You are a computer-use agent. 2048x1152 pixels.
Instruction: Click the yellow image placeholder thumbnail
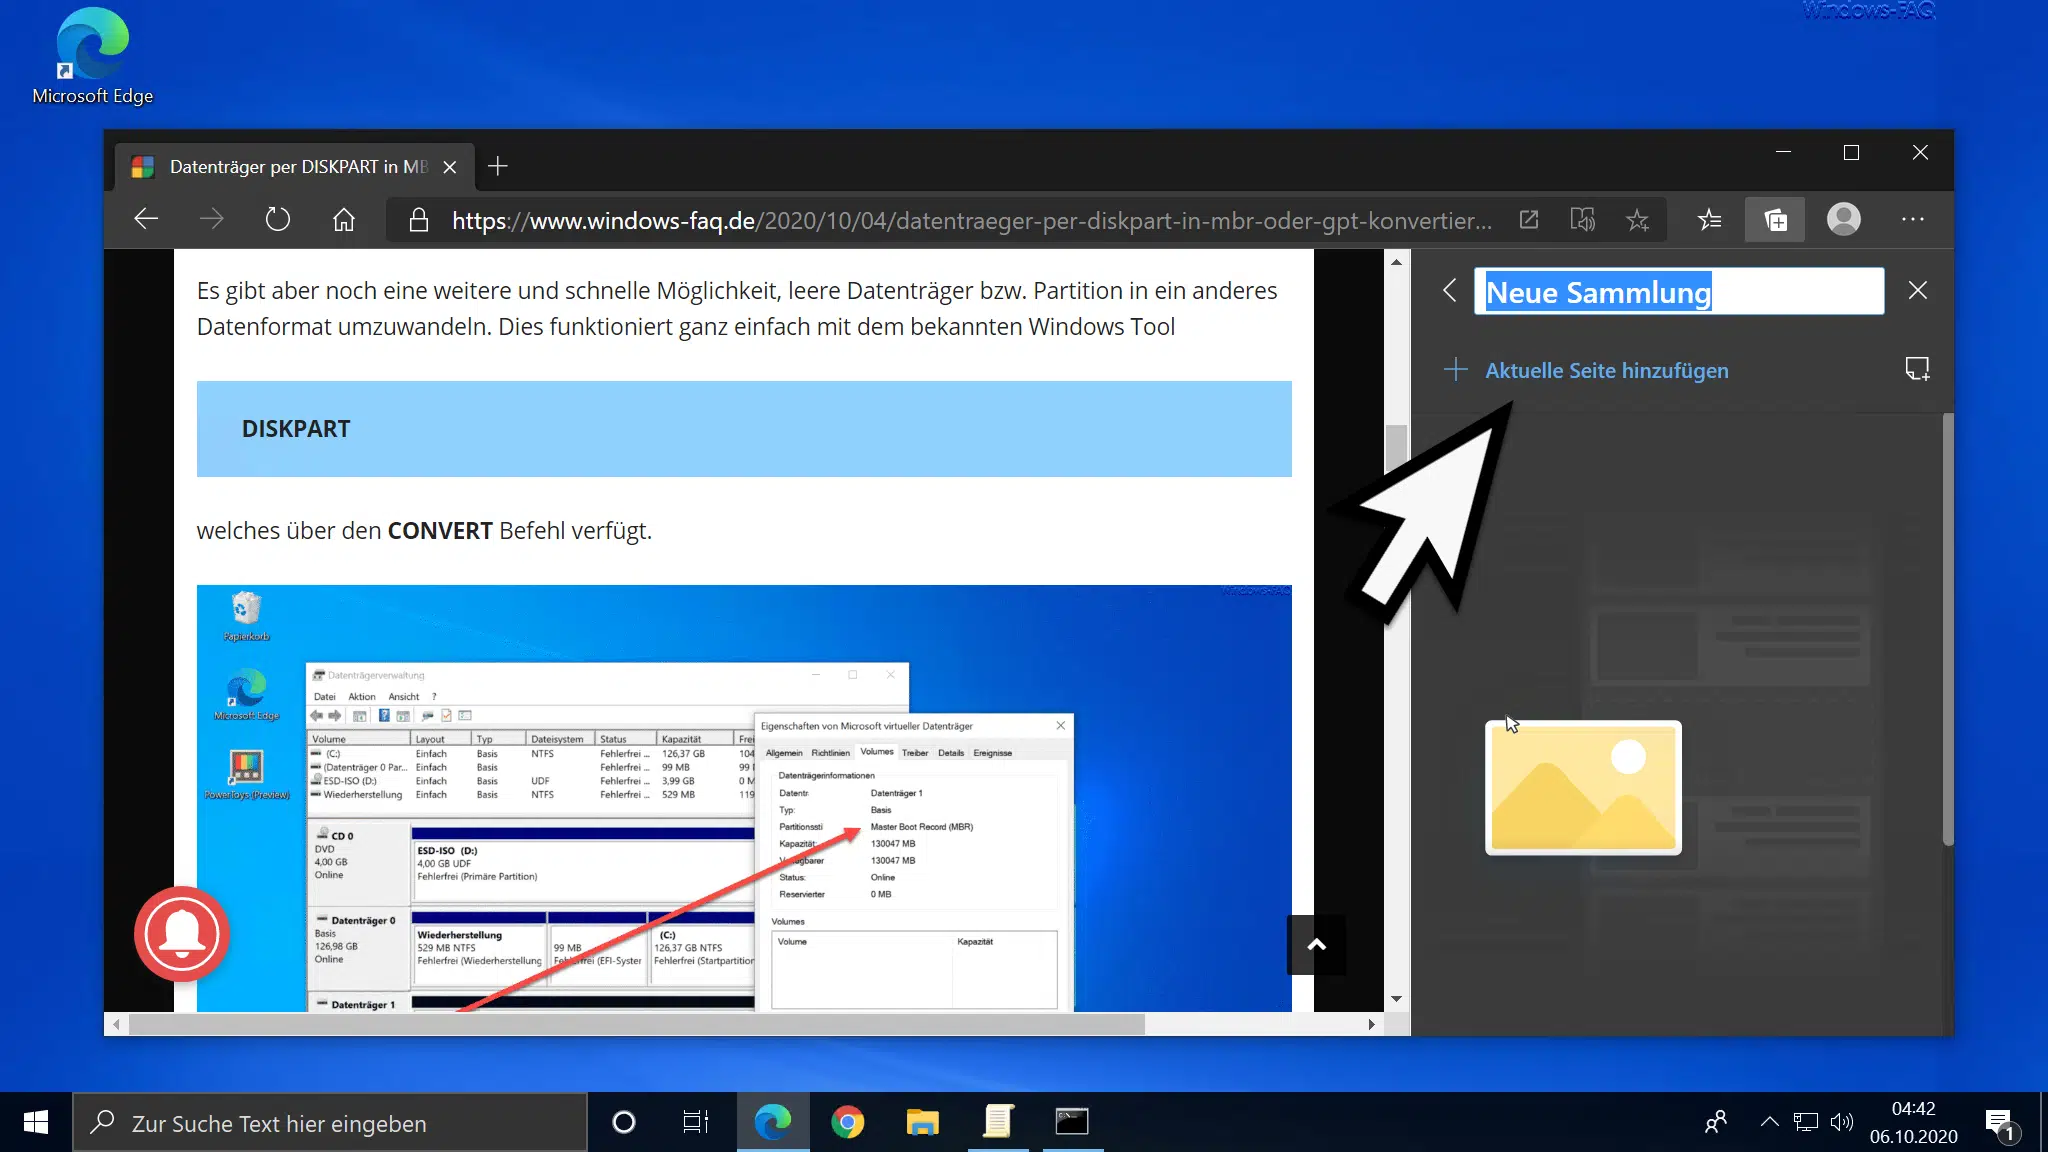(x=1583, y=788)
